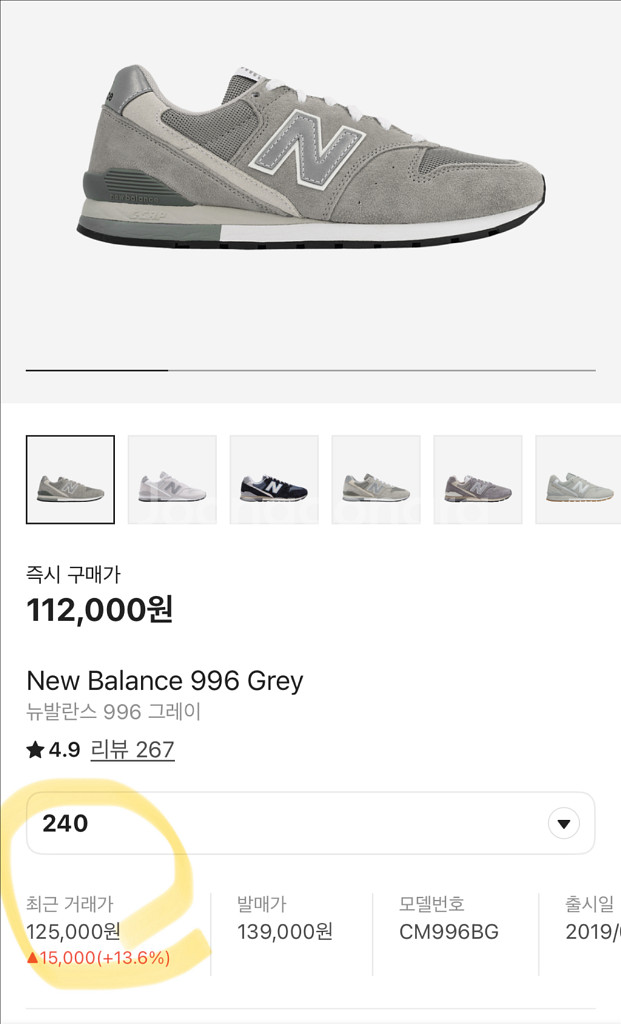621x1024 pixels.
Task: Click the star rating icon
Action: pyautogui.click(x=35, y=750)
